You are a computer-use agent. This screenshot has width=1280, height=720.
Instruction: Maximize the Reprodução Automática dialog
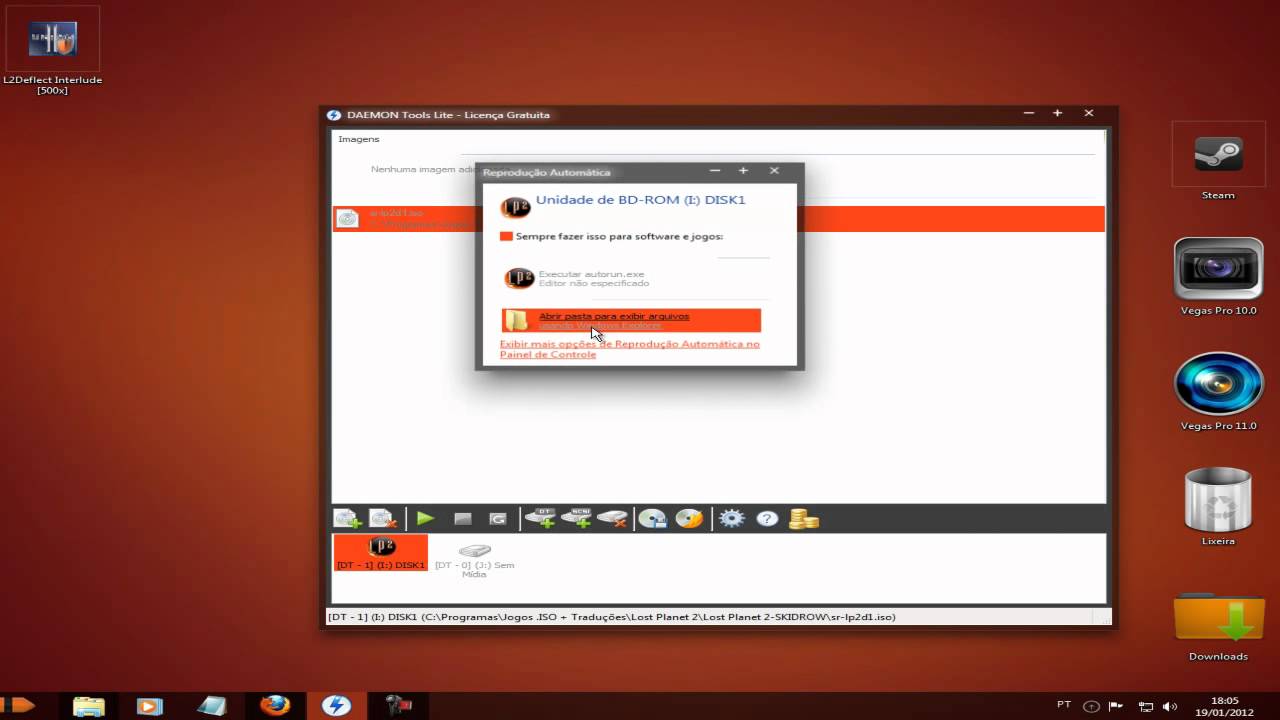[743, 171]
